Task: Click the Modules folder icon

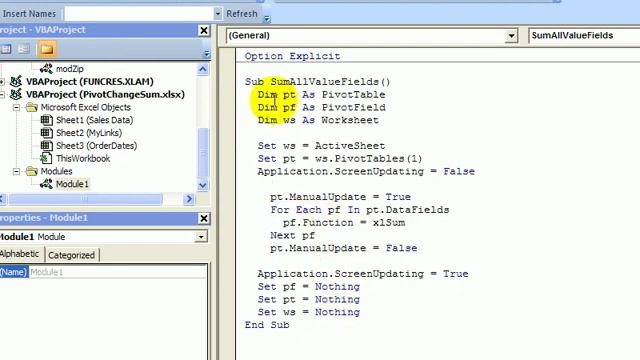Action: tap(31, 171)
